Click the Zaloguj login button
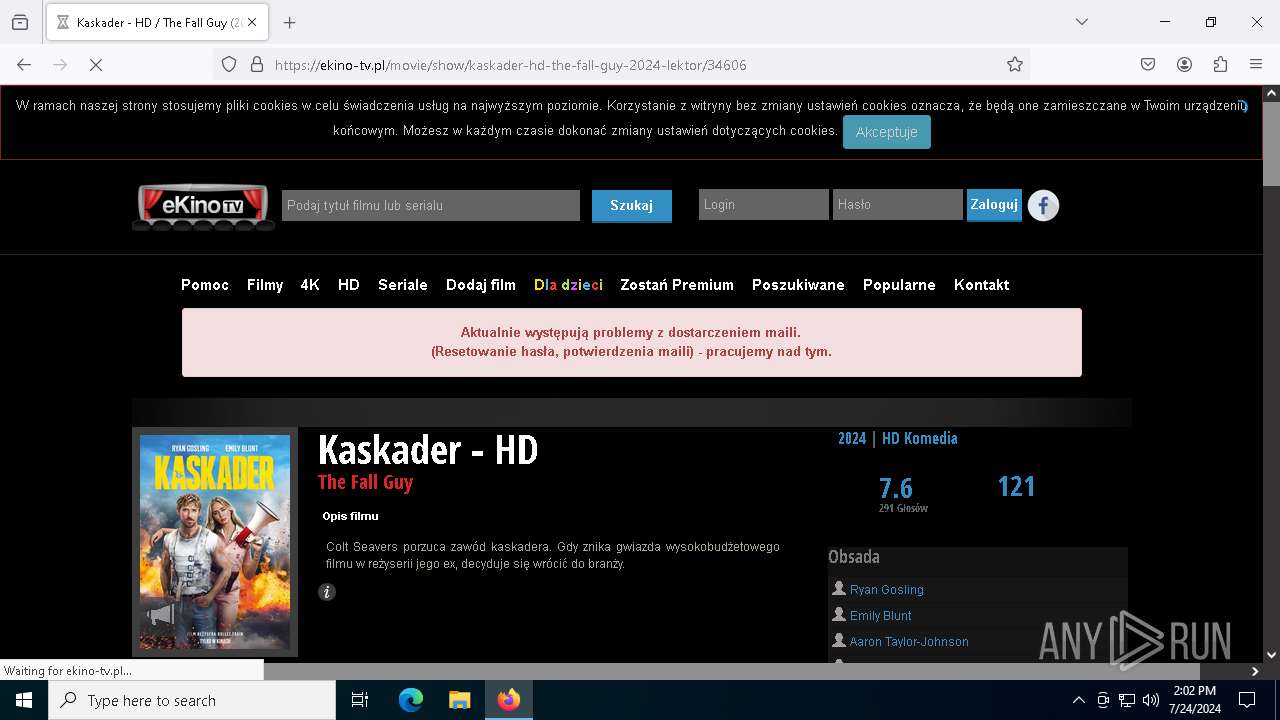 994,204
